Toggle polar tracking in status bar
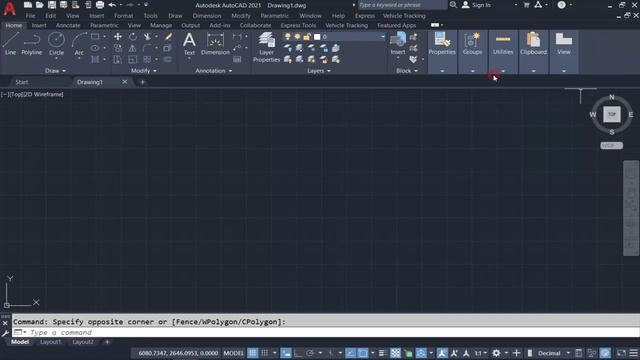The image size is (640, 360). [x=310, y=353]
